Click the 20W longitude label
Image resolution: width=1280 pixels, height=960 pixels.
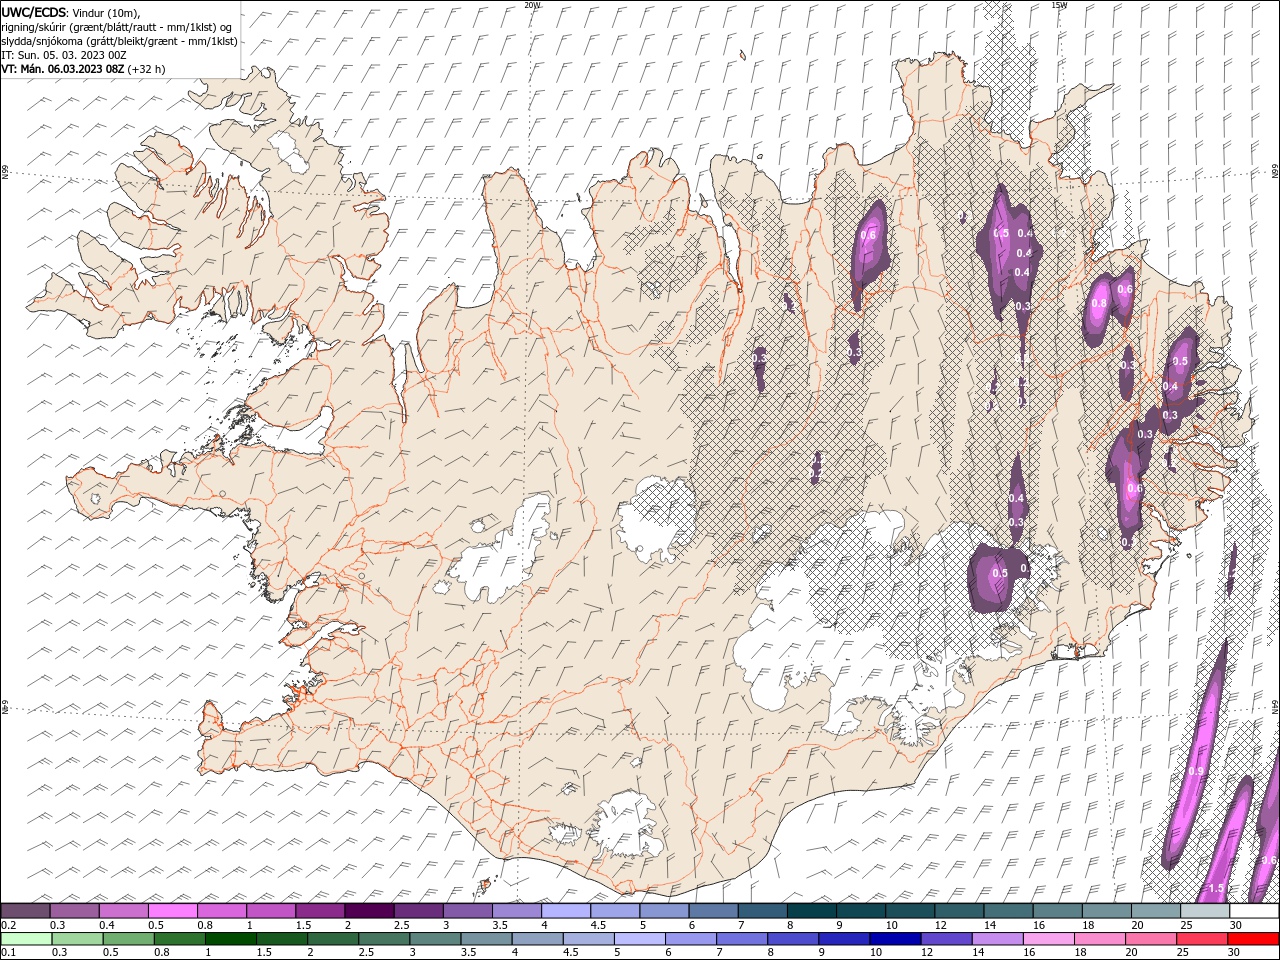coord(532,5)
